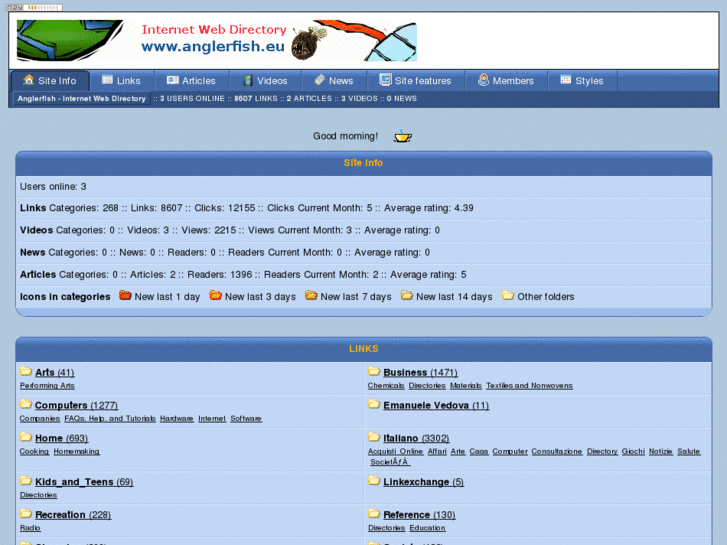The width and height of the screenshot is (727, 545).
Task: Open the Cooking subcategory link
Action: click(34, 451)
